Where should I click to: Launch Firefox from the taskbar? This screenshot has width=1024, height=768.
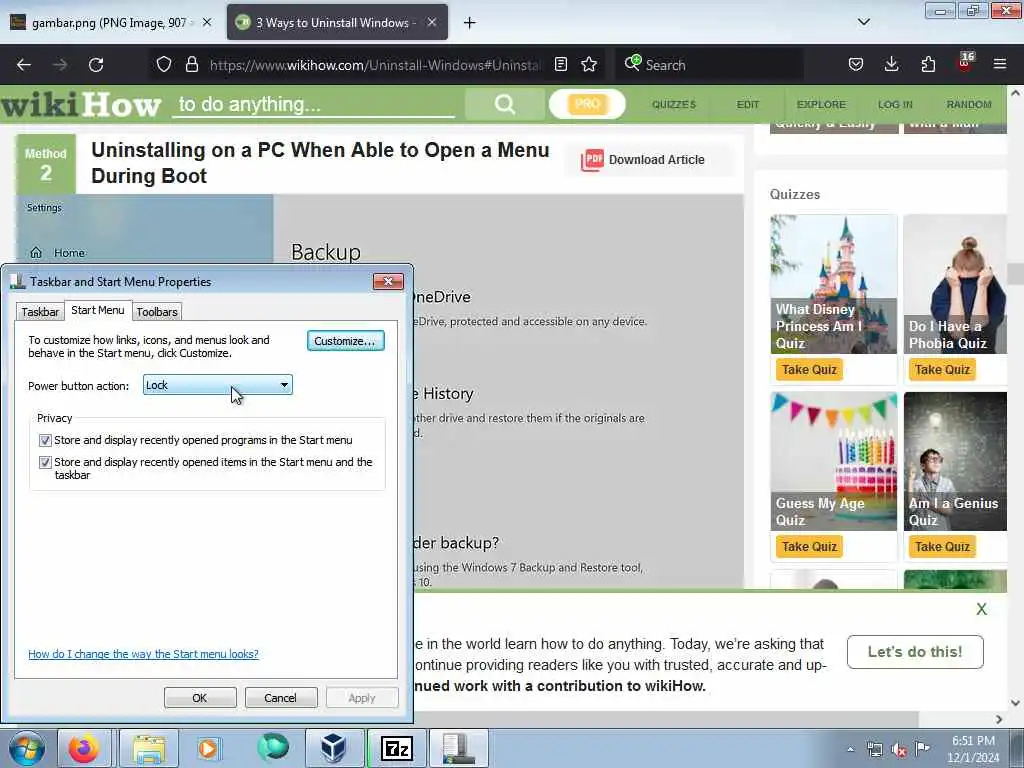(x=84, y=748)
